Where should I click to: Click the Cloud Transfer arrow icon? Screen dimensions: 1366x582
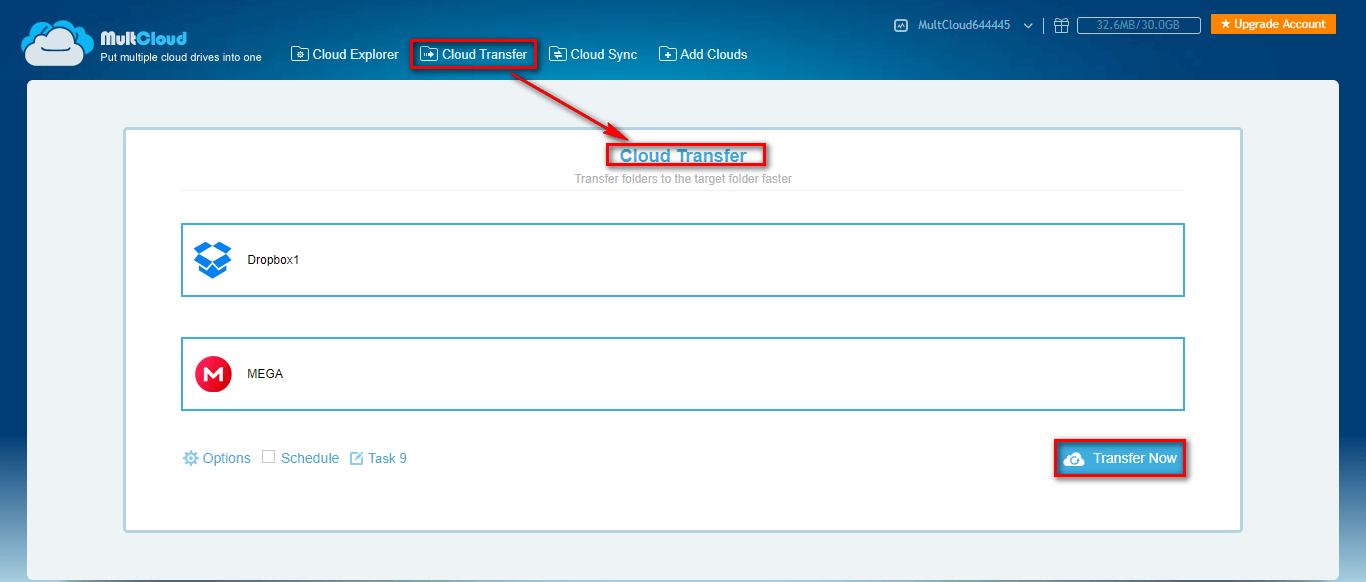tap(430, 54)
